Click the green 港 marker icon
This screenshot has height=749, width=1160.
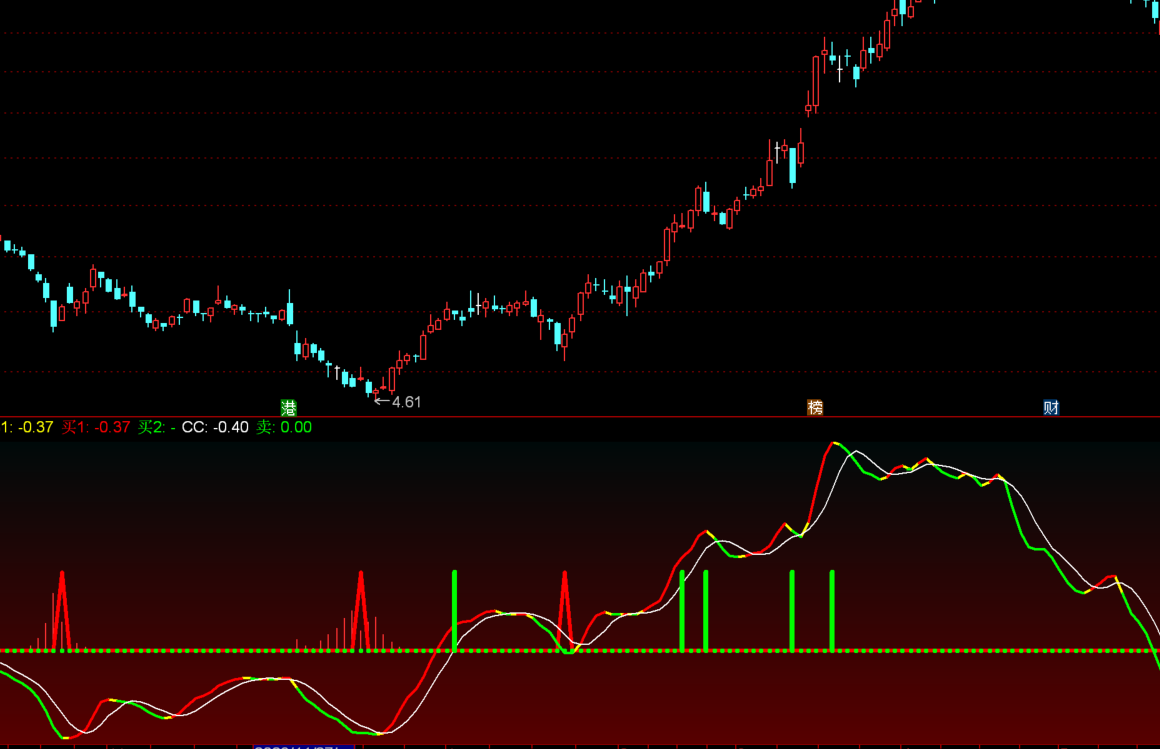point(289,407)
